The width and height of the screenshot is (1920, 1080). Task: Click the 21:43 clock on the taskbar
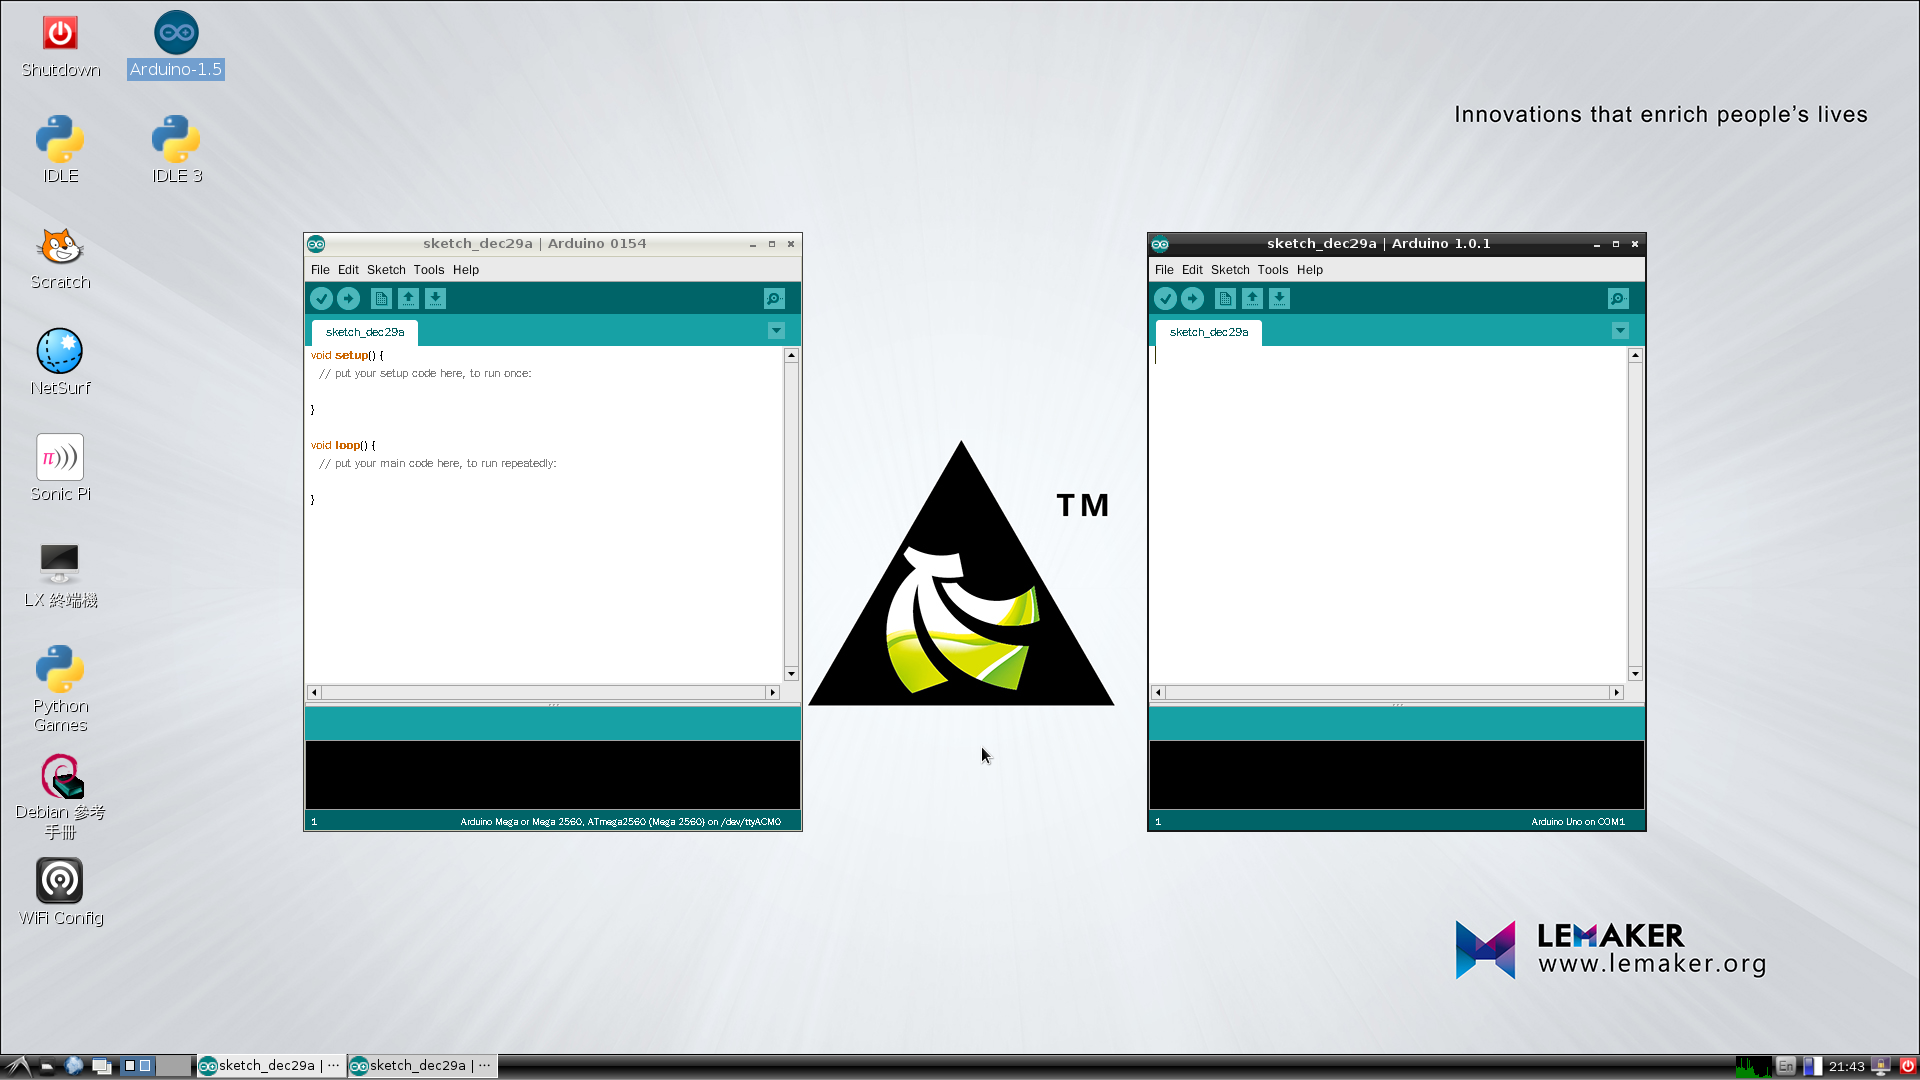click(1846, 1067)
